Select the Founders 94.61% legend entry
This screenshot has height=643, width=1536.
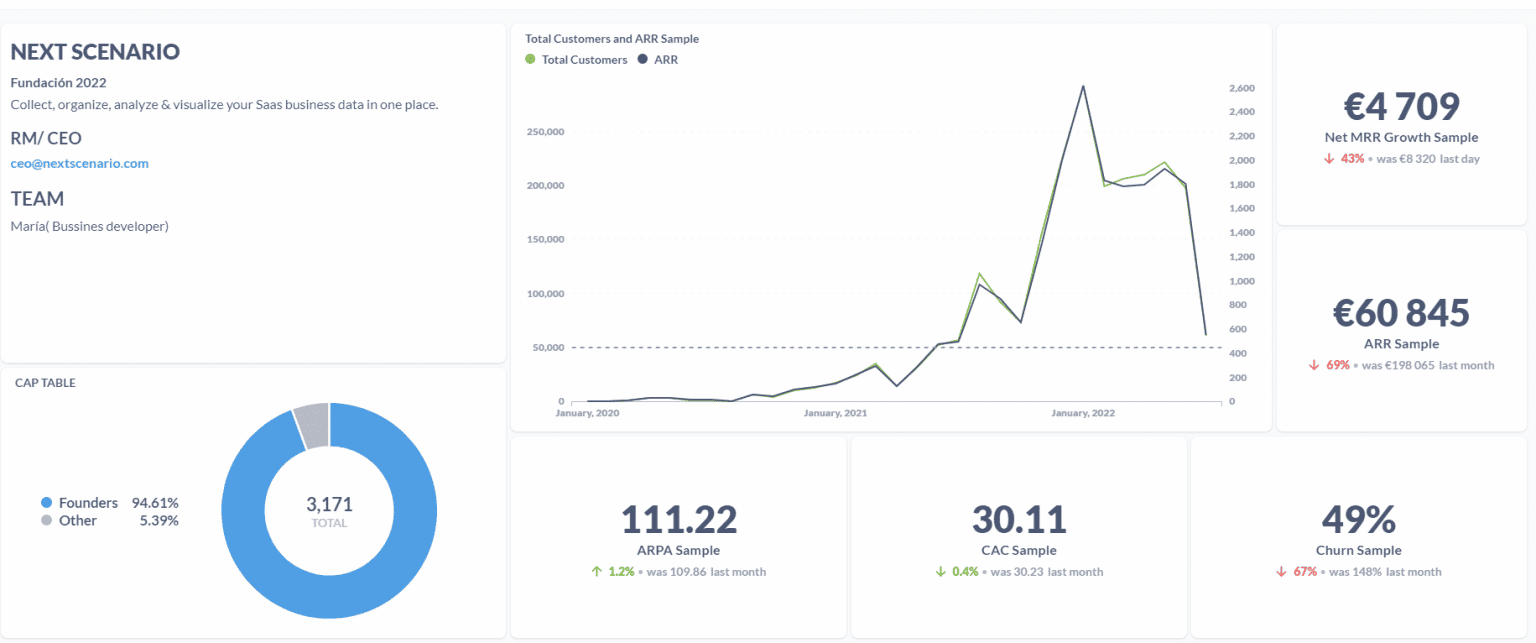[110, 503]
